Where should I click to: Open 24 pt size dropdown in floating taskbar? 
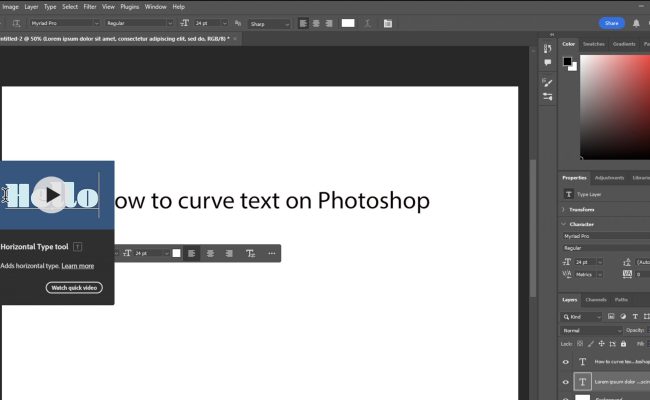tap(152, 253)
